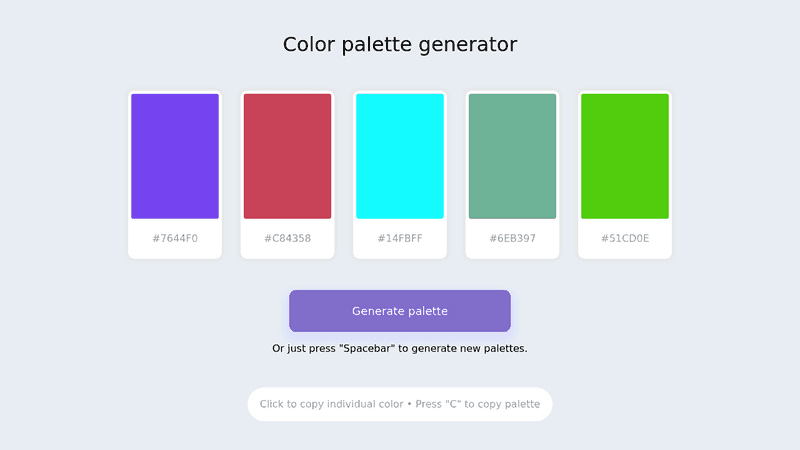Click "Click to copy individual color" text
Viewport: 800px width, 450px height.
331,404
